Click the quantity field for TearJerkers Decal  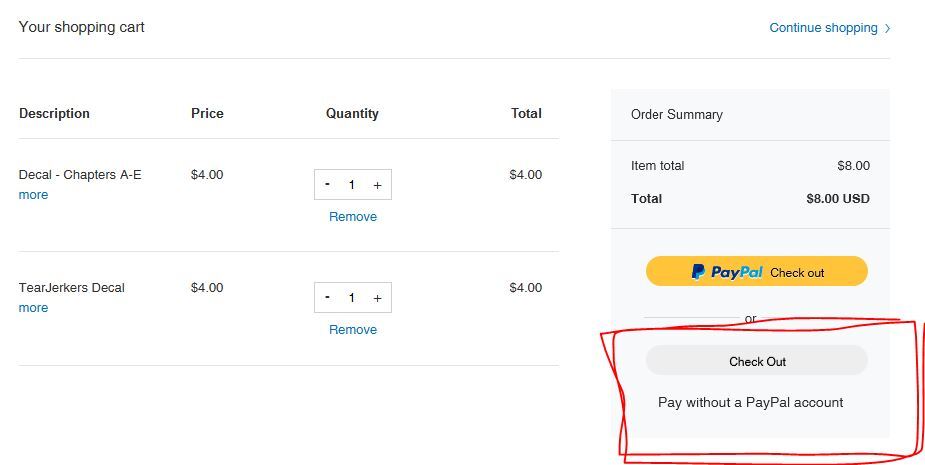[x=352, y=298]
